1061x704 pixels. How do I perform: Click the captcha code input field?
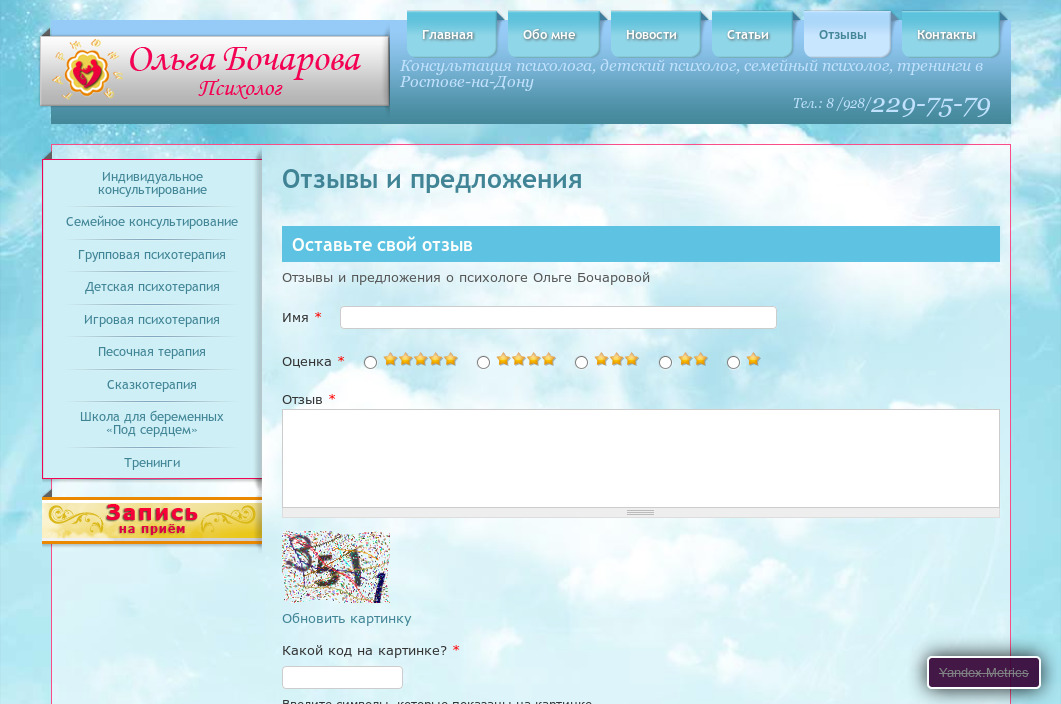tap(342, 678)
